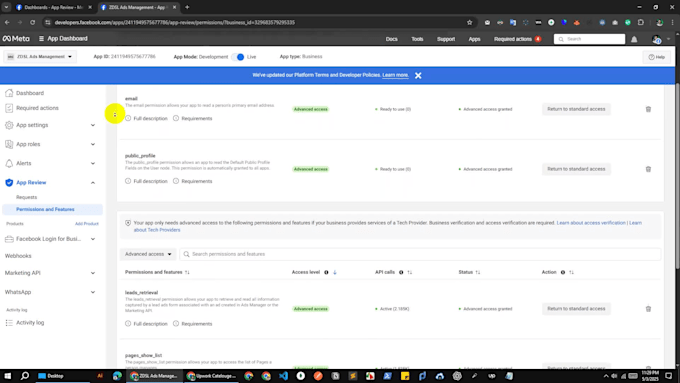Delete the leads_retrieval permission with trash icon
The width and height of the screenshot is (680, 383).
coord(648,309)
